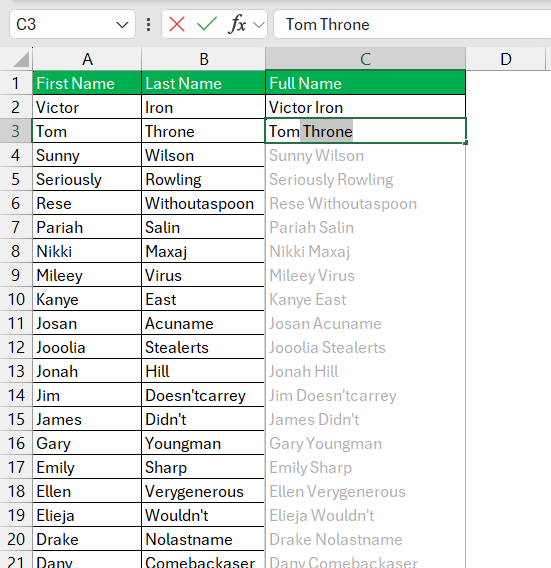Select row 3 header
The width and height of the screenshot is (551, 568).
(16, 131)
